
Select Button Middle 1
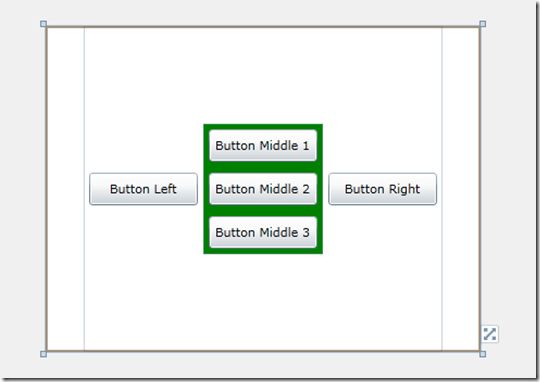click(x=263, y=145)
